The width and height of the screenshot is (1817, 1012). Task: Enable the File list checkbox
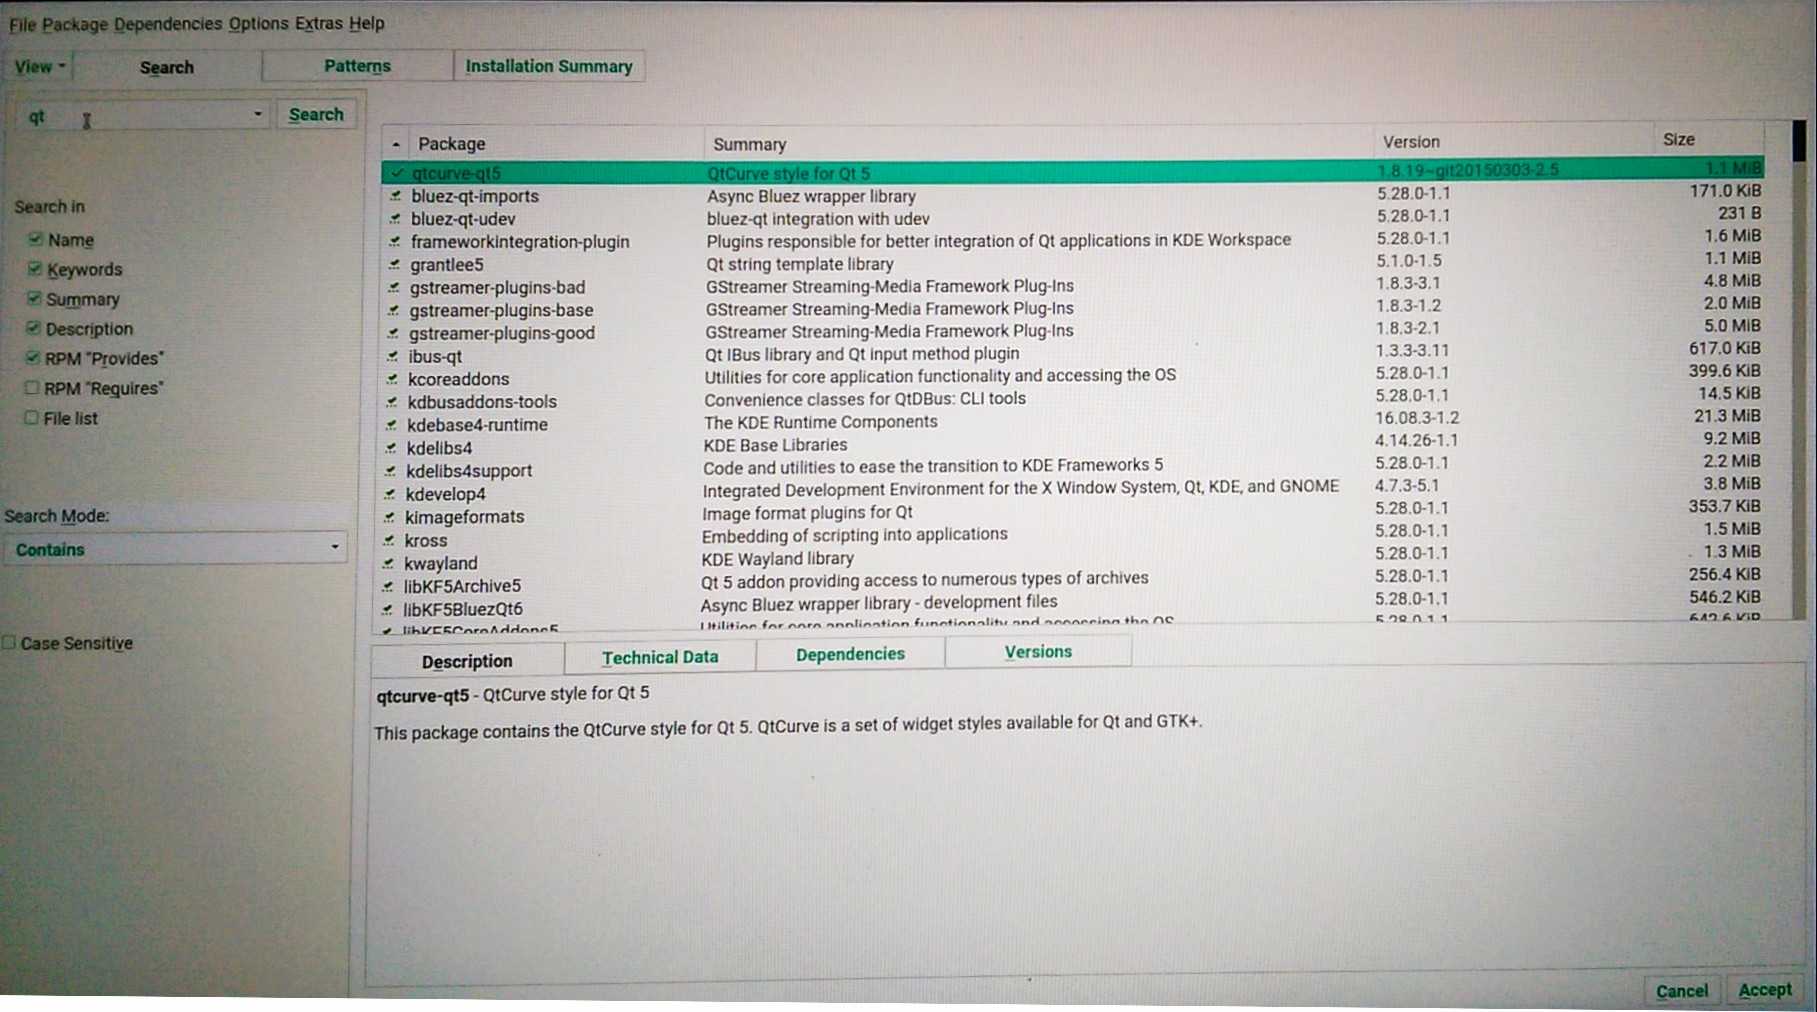pos(31,418)
